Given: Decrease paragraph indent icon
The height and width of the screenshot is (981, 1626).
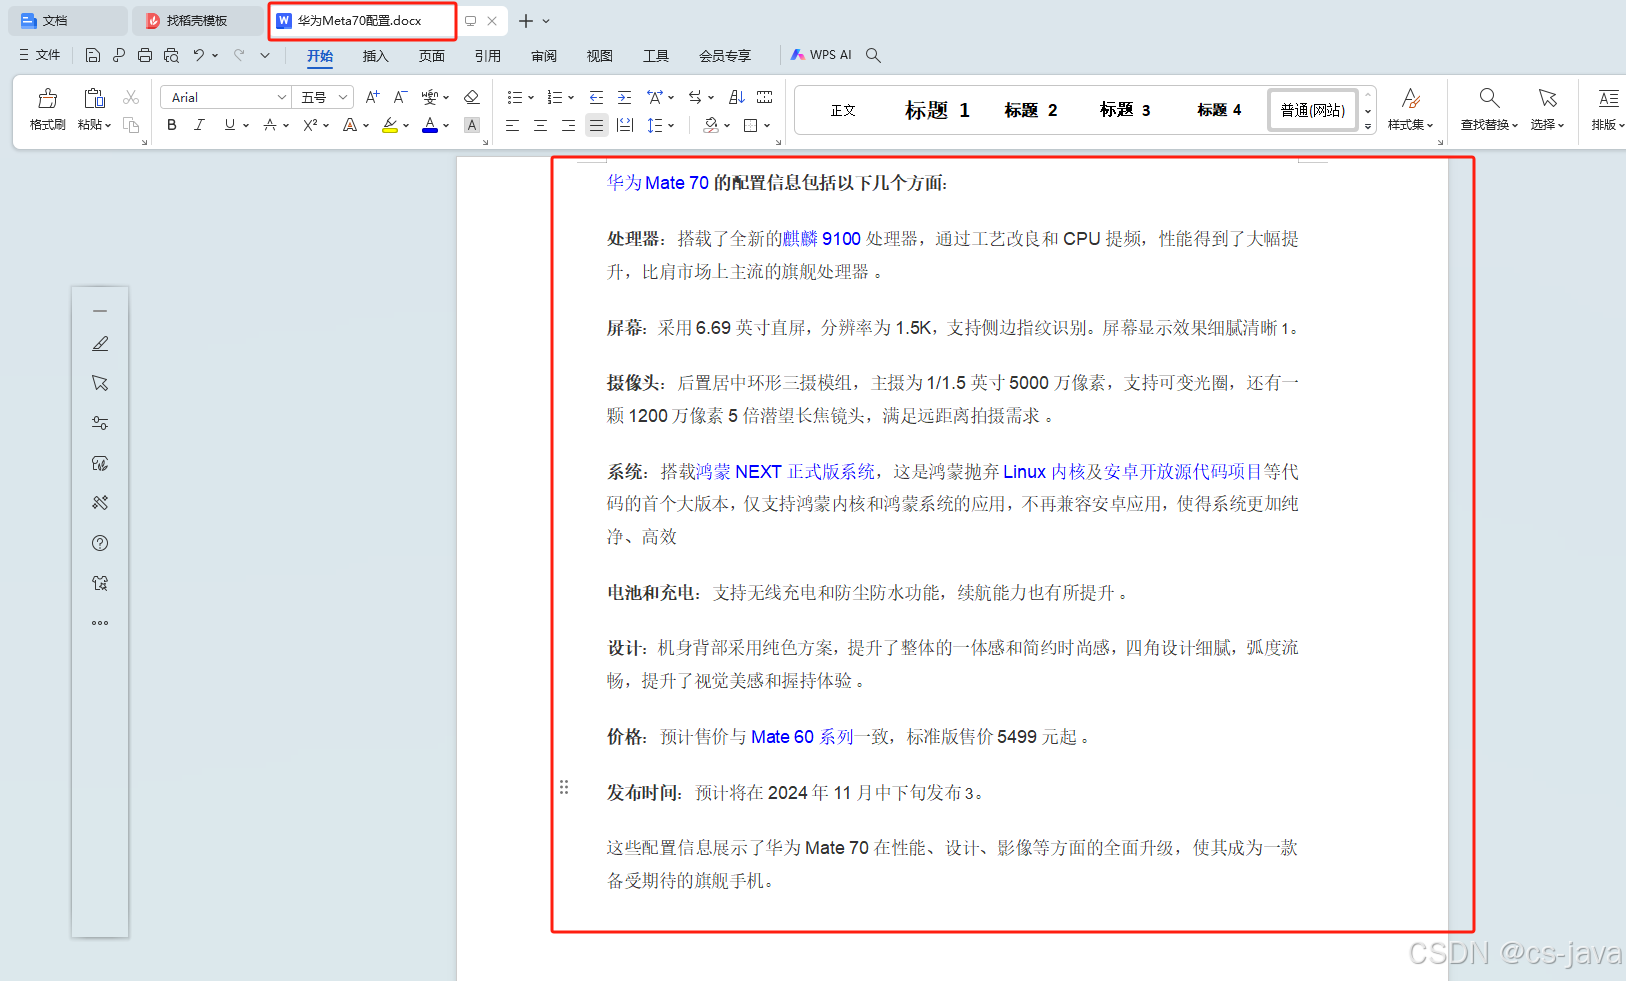Looking at the screenshot, I should [x=596, y=97].
